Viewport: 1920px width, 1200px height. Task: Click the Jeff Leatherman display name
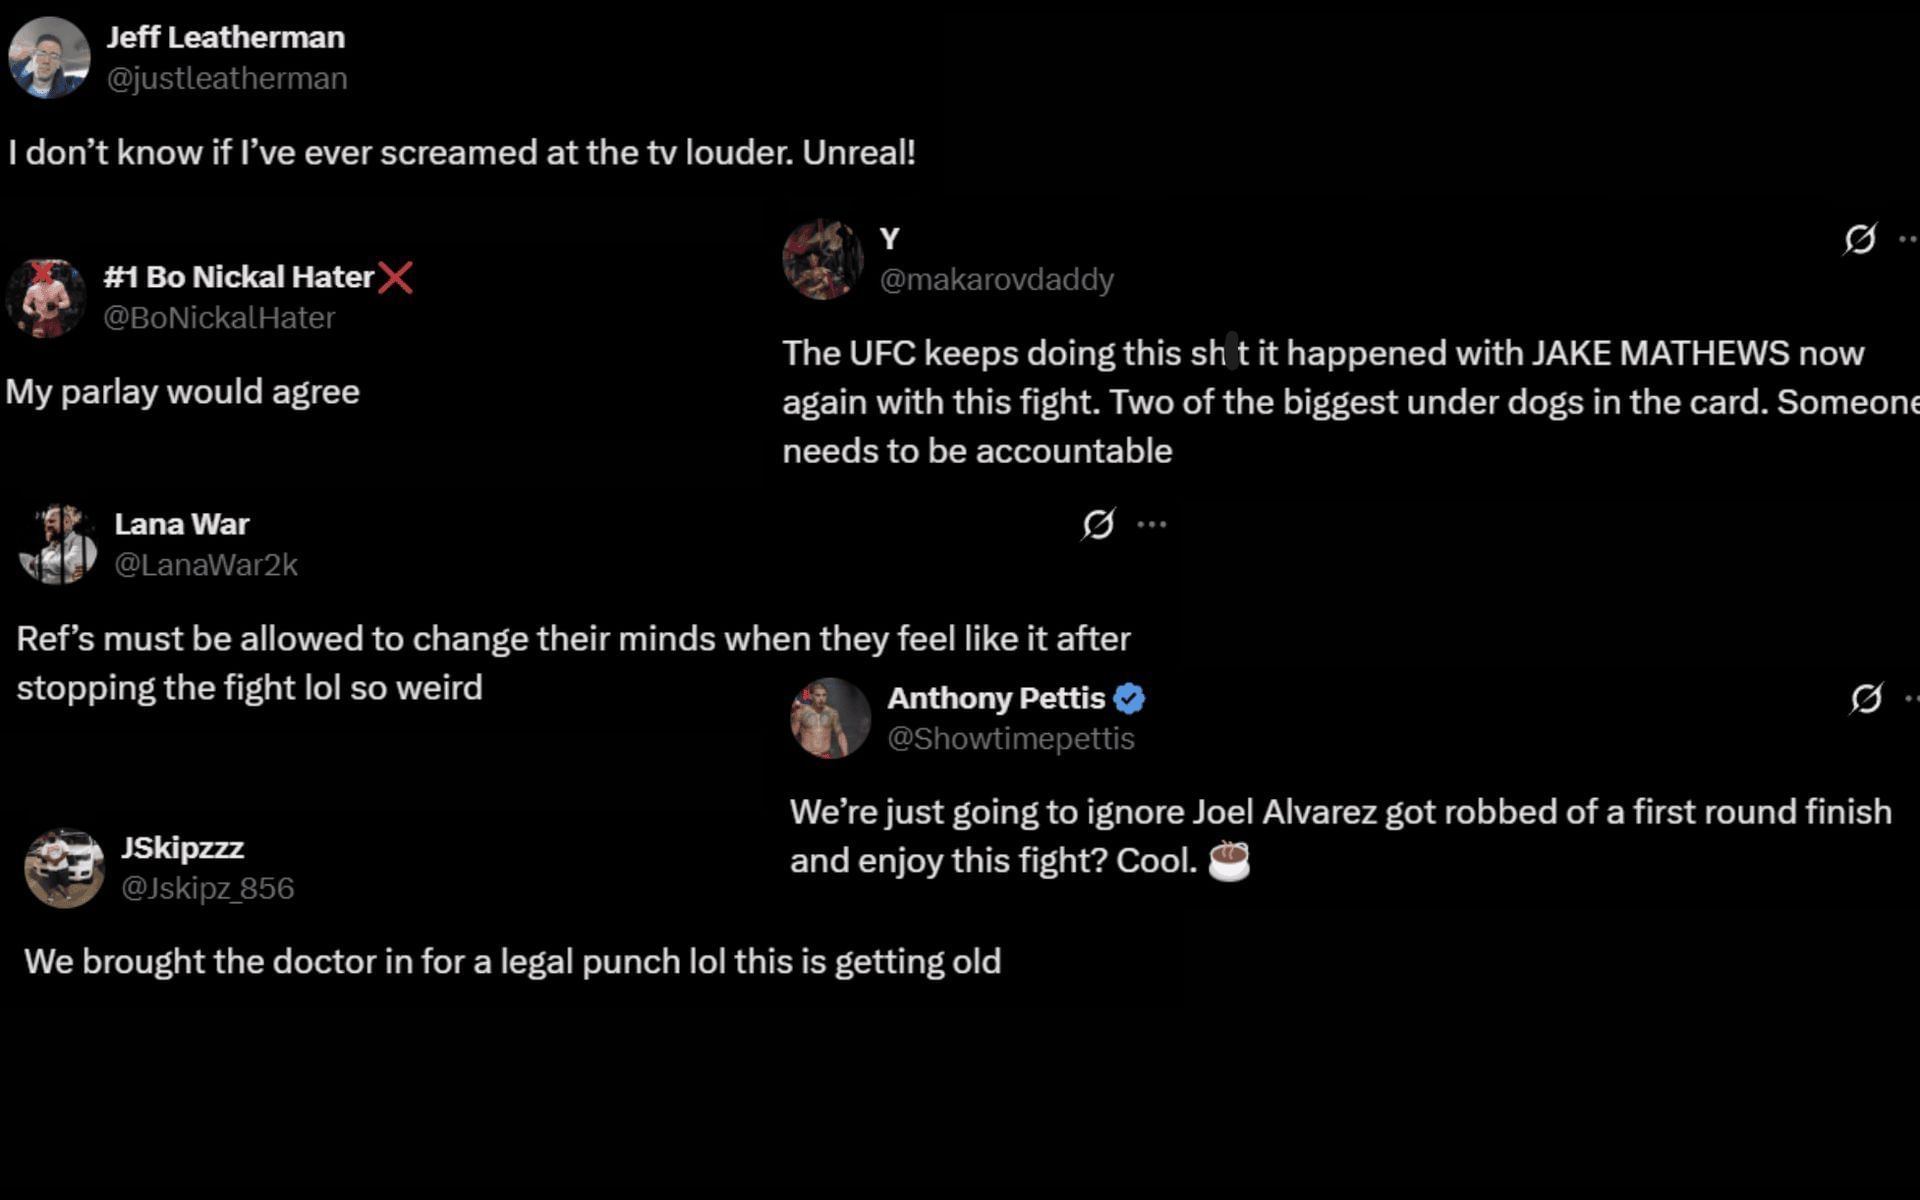pos(226,37)
